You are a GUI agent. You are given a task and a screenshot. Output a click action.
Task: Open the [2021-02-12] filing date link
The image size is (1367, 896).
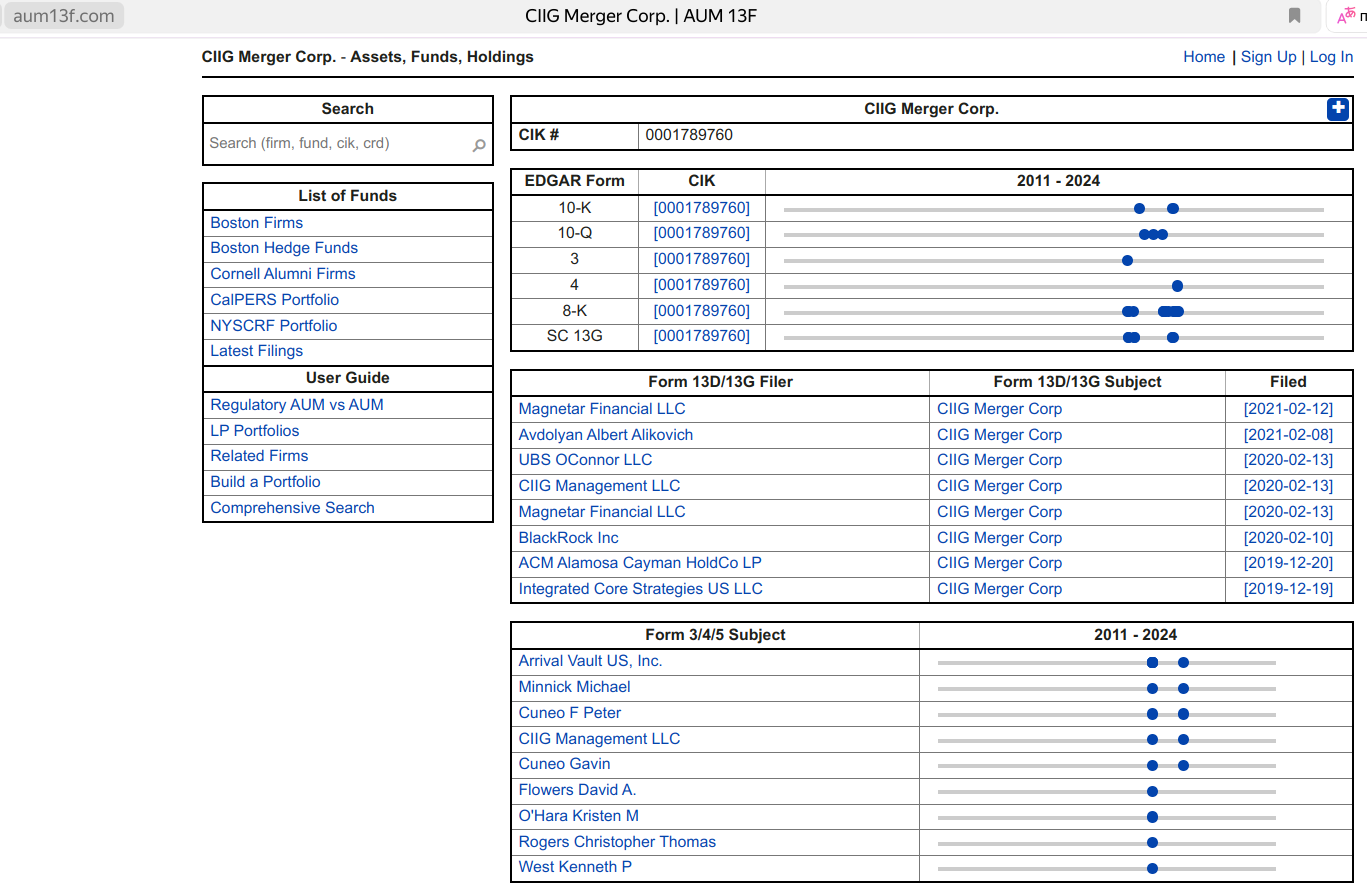[x=1288, y=409]
